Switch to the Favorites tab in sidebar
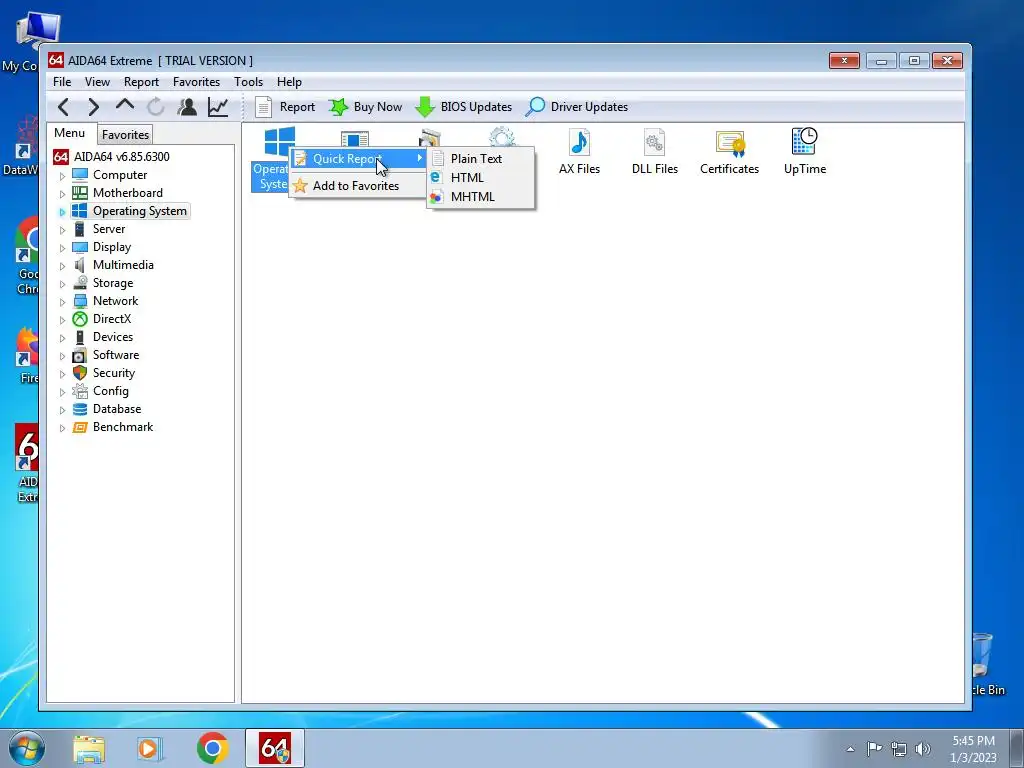The width and height of the screenshot is (1024, 768). (125, 135)
